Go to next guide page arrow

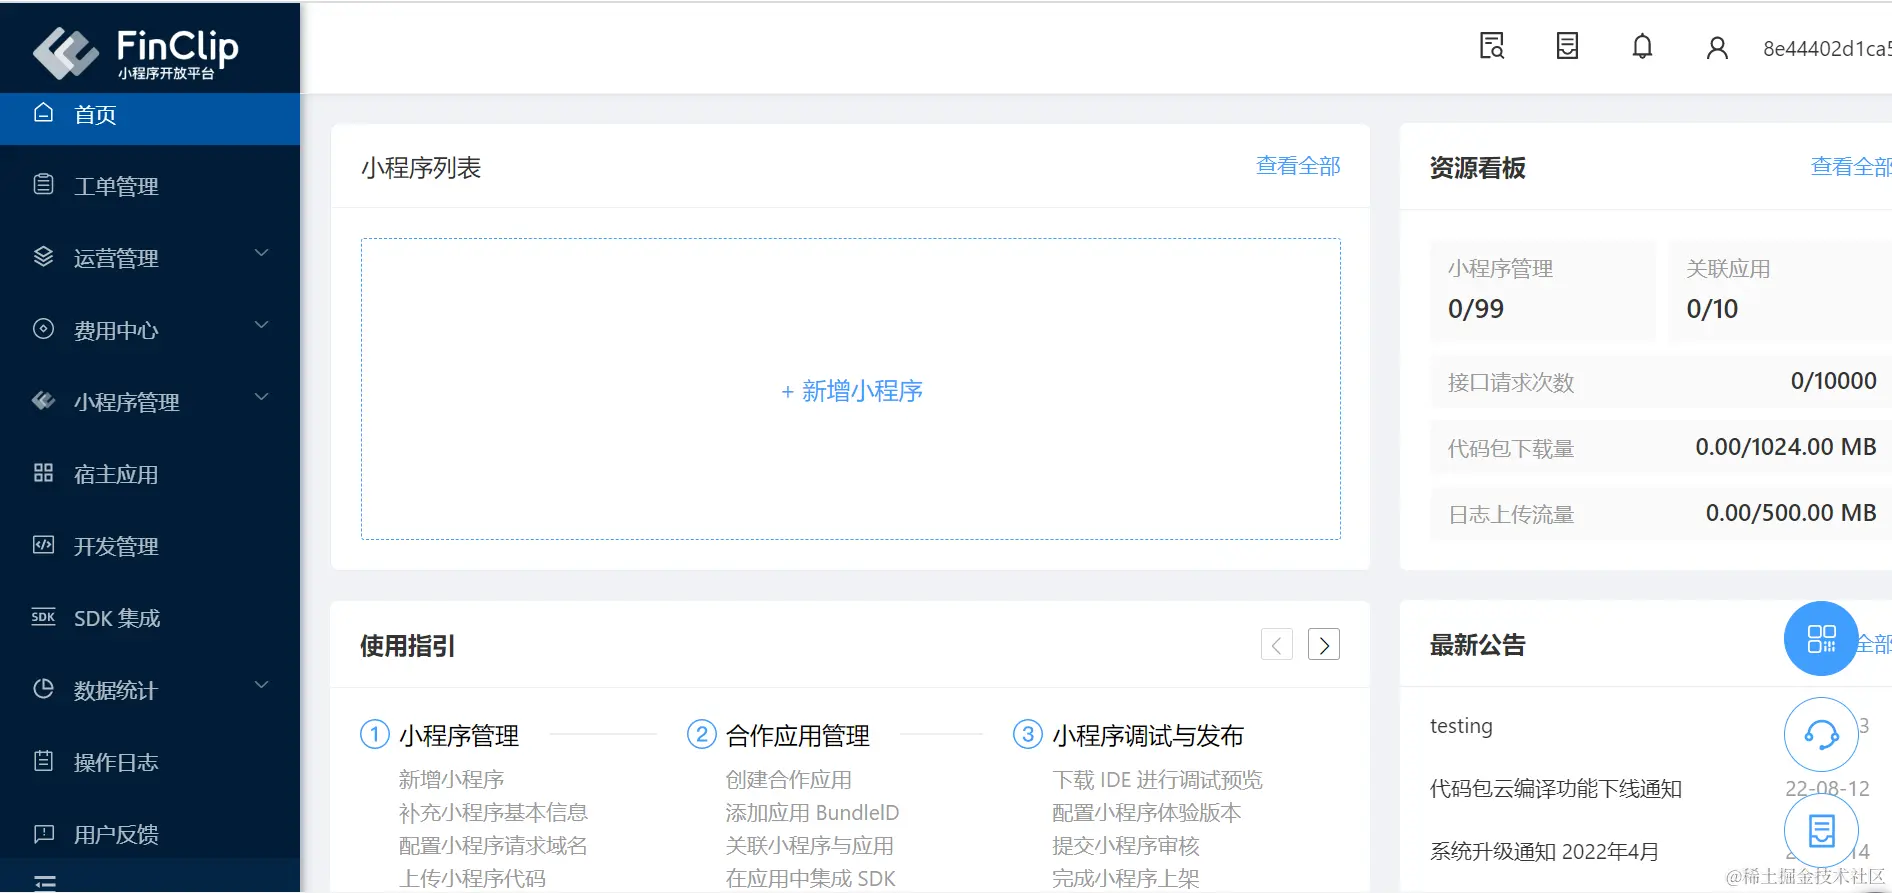(x=1324, y=645)
